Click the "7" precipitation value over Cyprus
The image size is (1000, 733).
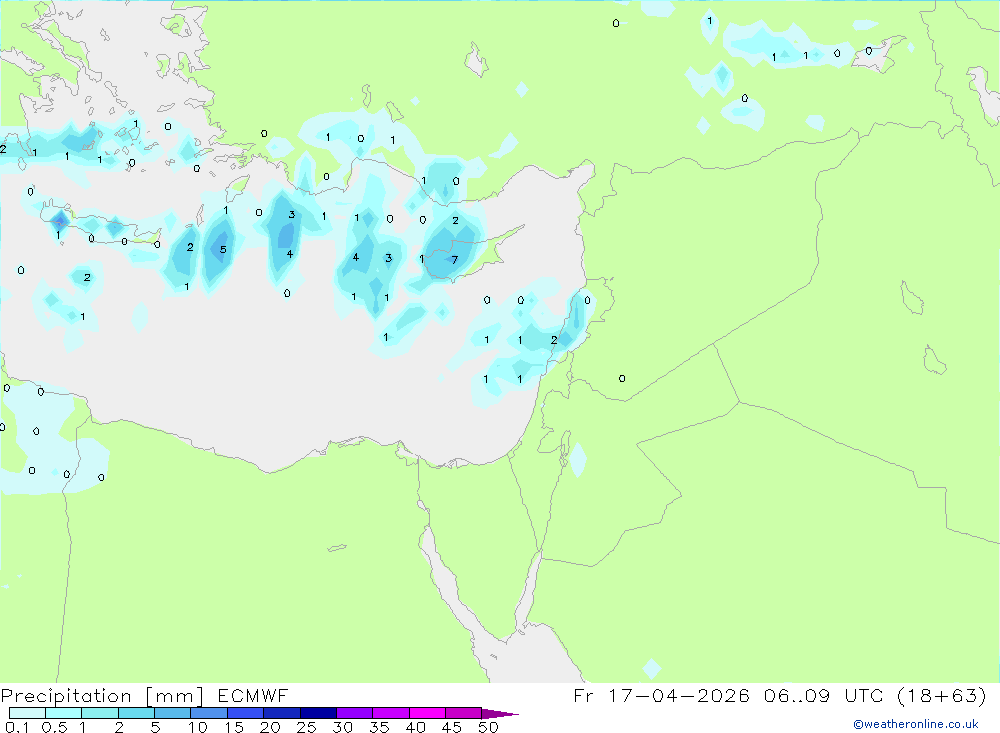(455, 260)
